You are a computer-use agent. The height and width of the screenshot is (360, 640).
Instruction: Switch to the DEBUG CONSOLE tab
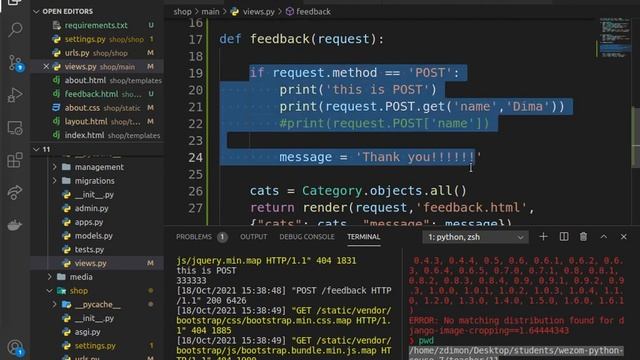(x=307, y=237)
